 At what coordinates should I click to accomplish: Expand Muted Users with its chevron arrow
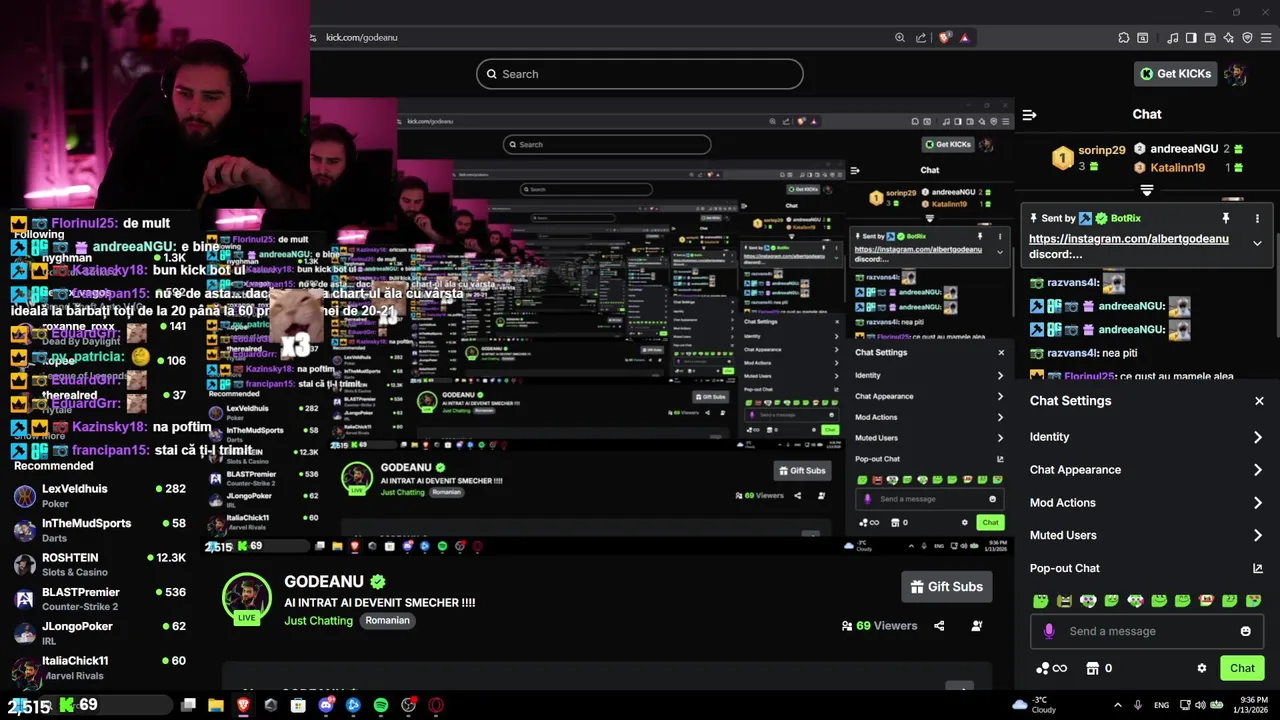pos(1258,536)
